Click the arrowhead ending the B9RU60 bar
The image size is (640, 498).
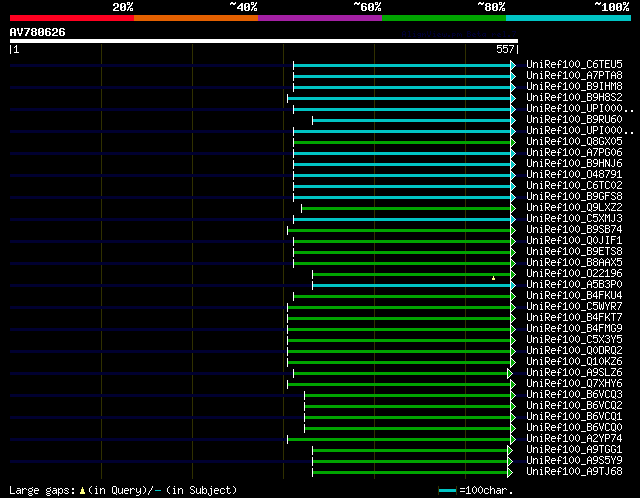click(x=513, y=120)
